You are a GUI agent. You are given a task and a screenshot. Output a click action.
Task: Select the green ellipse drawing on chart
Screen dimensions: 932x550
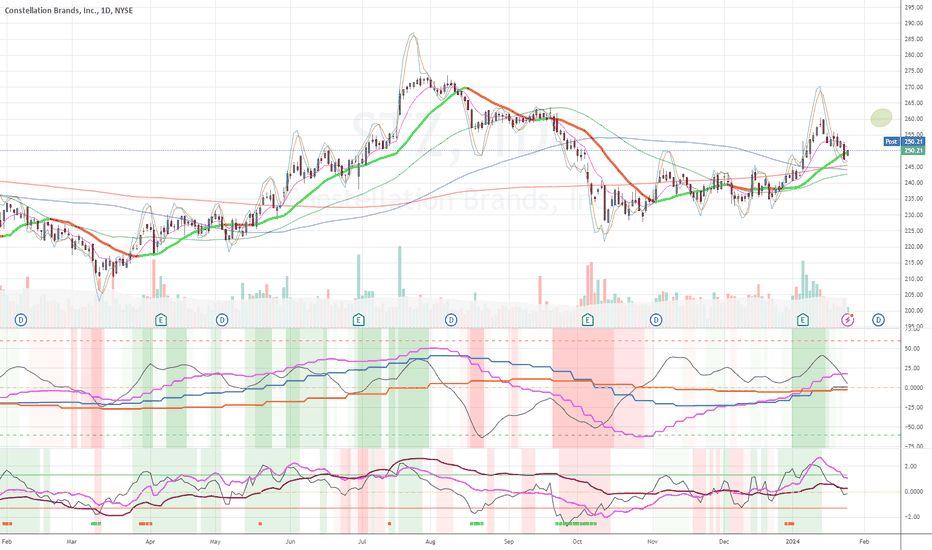pyautogui.click(x=881, y=118)
